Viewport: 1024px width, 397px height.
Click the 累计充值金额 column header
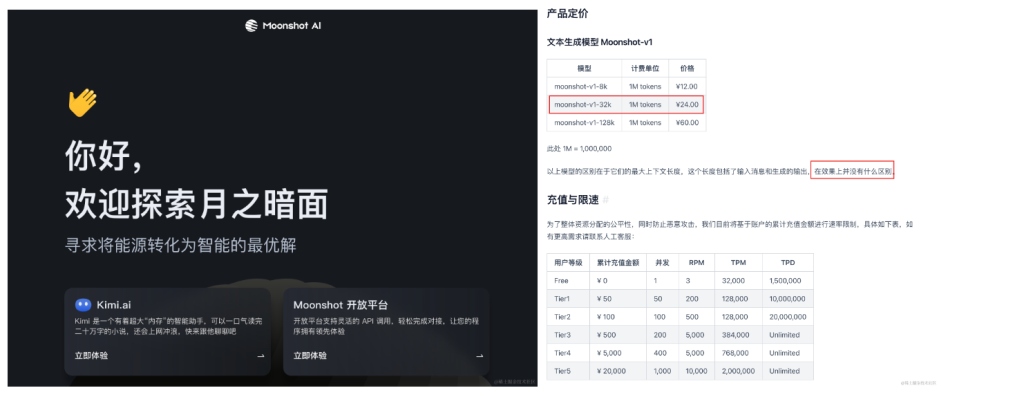click(618, 262)
